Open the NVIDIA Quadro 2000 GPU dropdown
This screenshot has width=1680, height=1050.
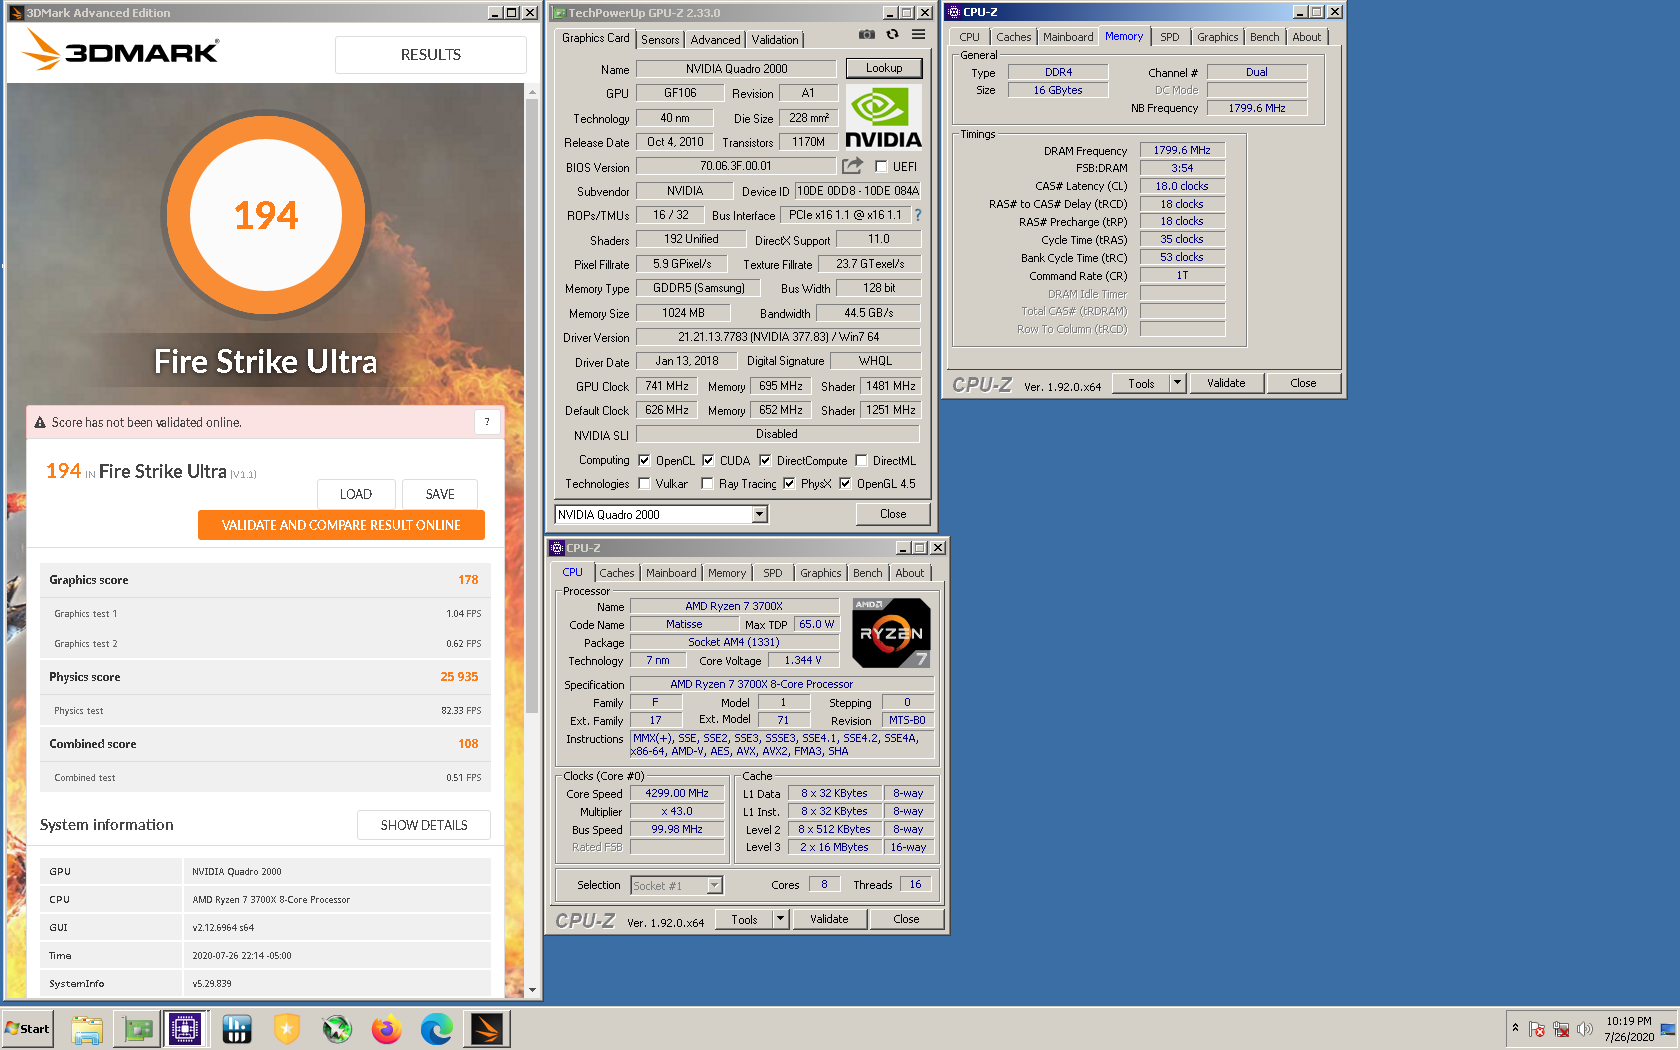759,514
